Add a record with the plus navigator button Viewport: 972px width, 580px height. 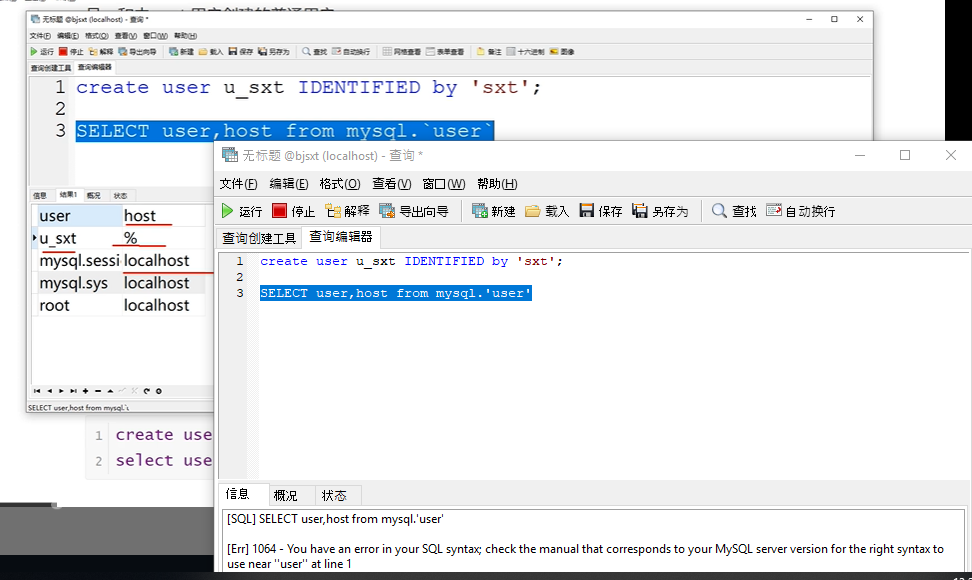(x=86, y=391)
